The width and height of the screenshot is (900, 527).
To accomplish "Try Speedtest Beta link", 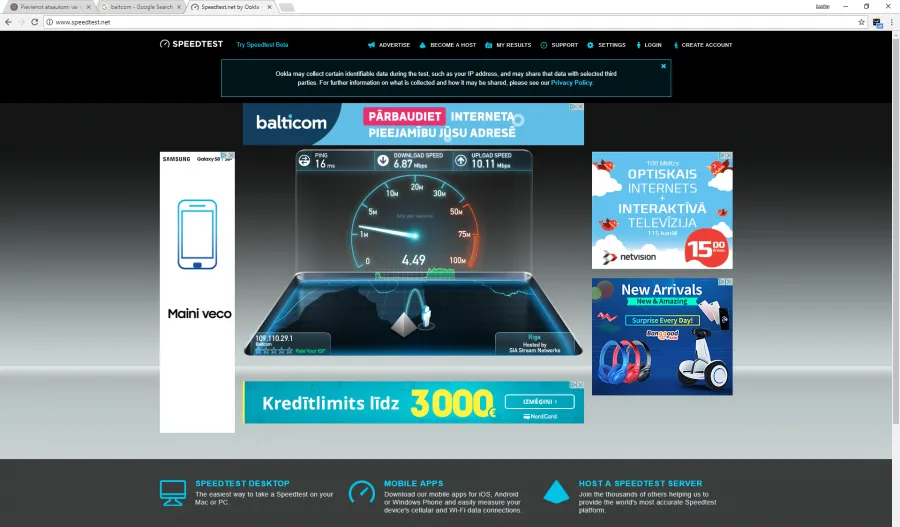I will point(262,44).
